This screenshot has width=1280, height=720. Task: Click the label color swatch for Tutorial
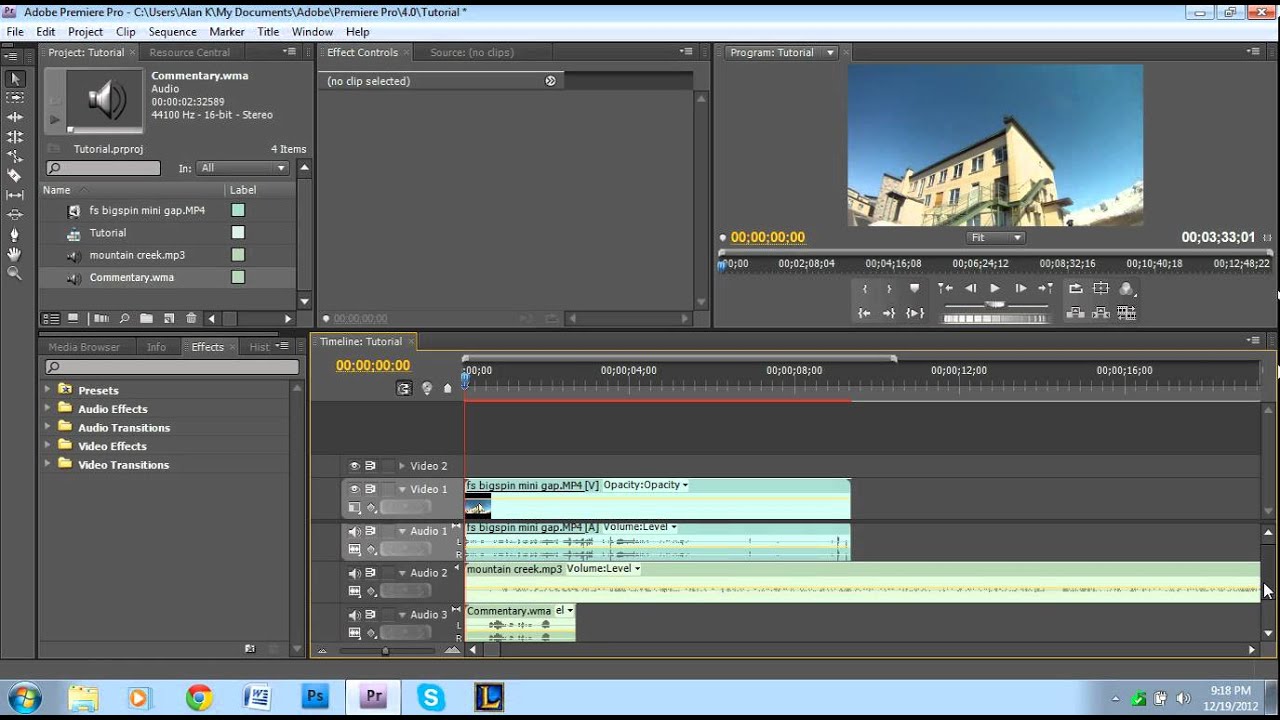click(238, 233)
